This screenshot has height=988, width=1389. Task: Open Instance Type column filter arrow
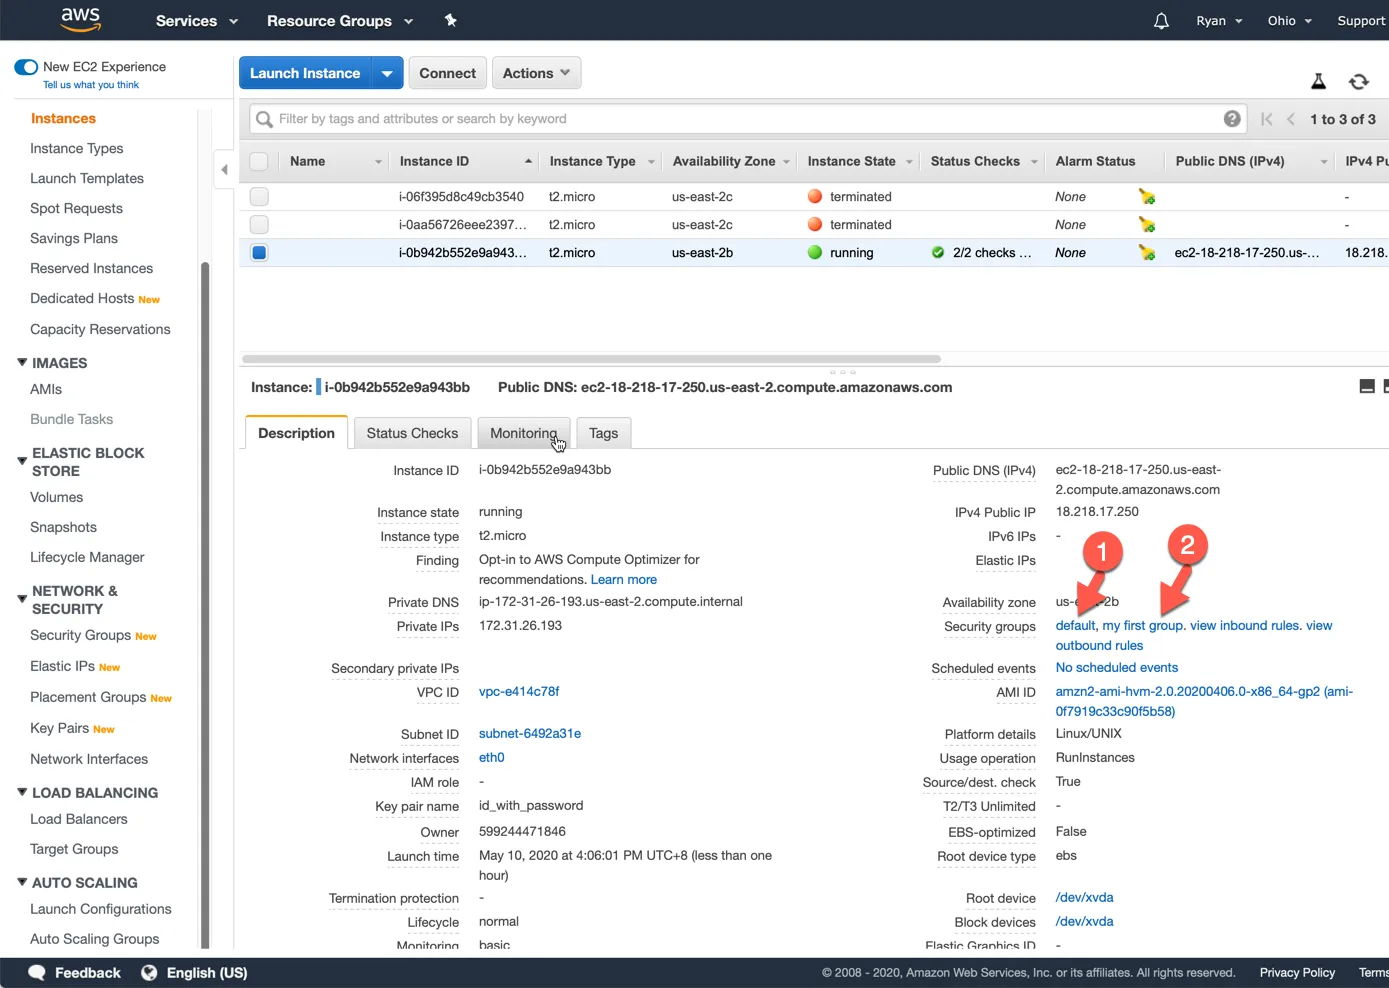651,162
